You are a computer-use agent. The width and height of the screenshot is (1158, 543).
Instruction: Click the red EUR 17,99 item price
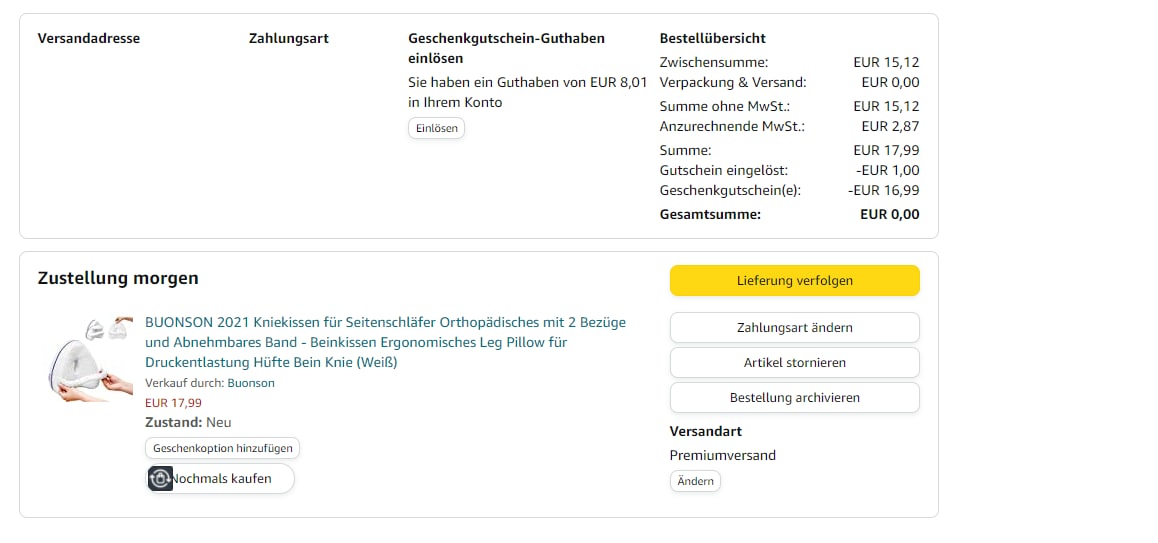[x=173, y=403]
